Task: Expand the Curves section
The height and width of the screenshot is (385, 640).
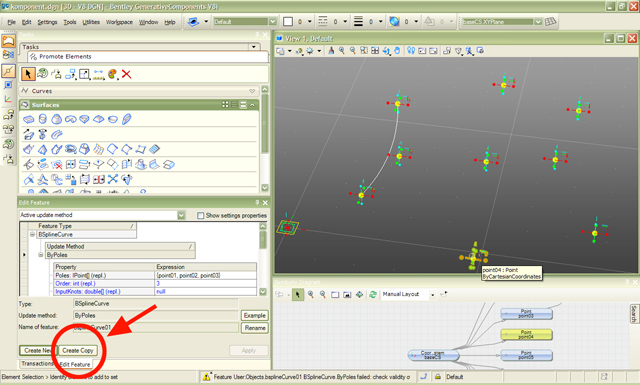Action: point(252,91)
